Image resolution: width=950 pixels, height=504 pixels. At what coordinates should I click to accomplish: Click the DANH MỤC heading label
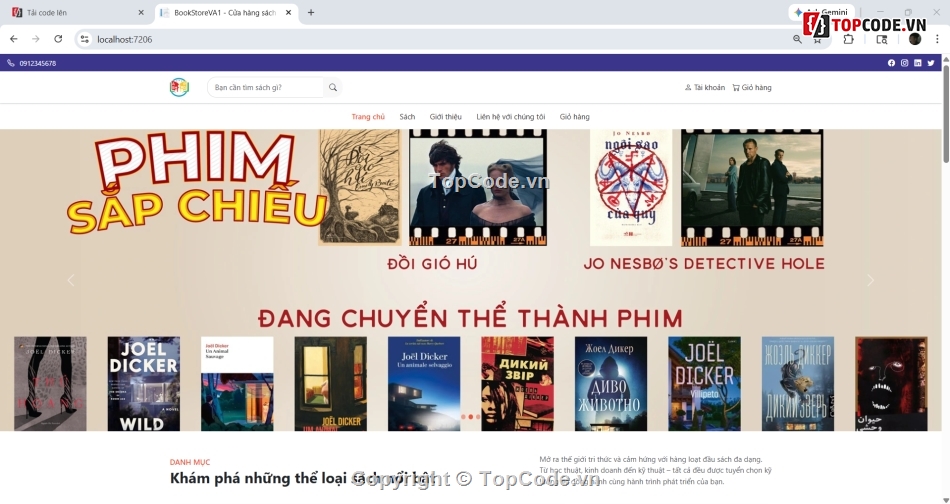[x=190, y=462]
